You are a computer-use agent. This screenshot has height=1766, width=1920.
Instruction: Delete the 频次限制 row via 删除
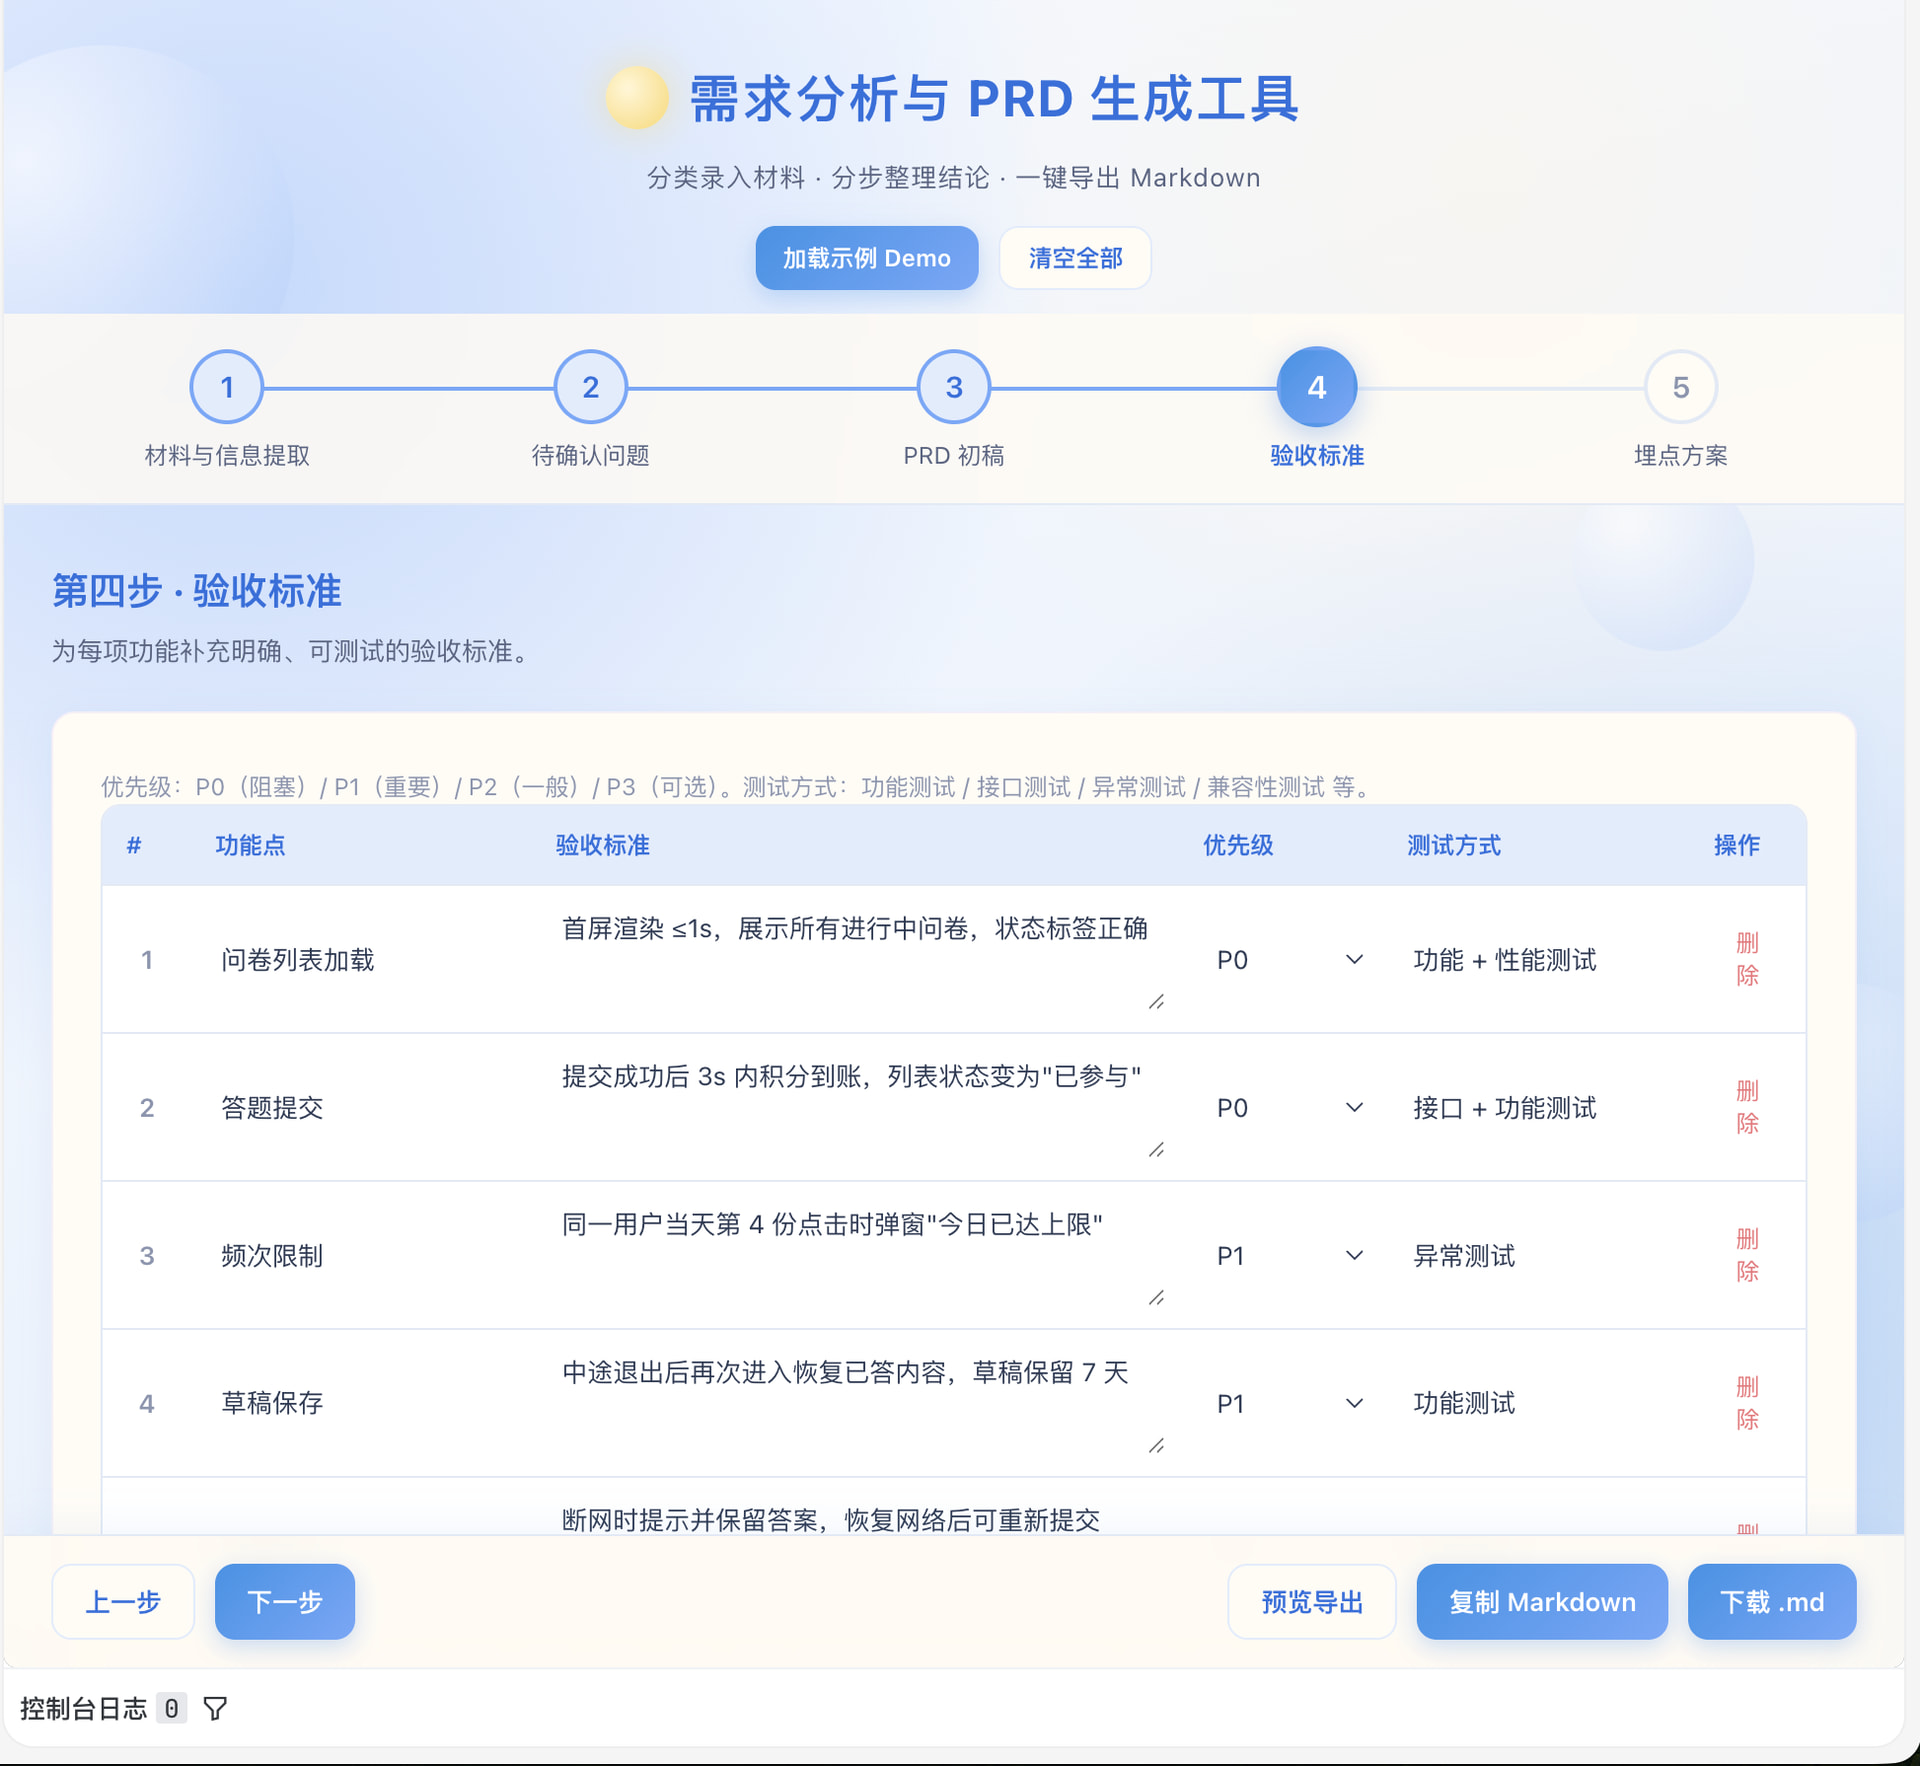(1747, 1255)
